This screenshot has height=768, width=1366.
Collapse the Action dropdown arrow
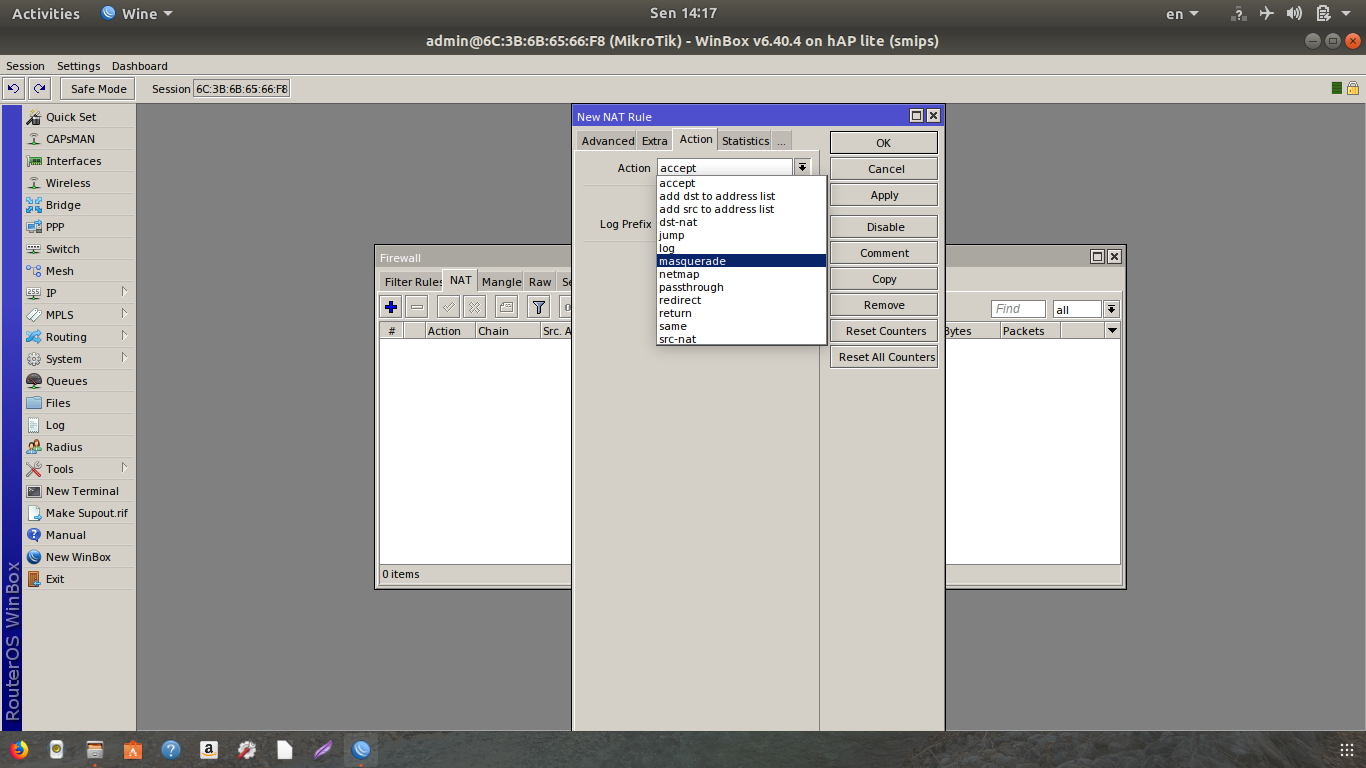pos(802,168)
